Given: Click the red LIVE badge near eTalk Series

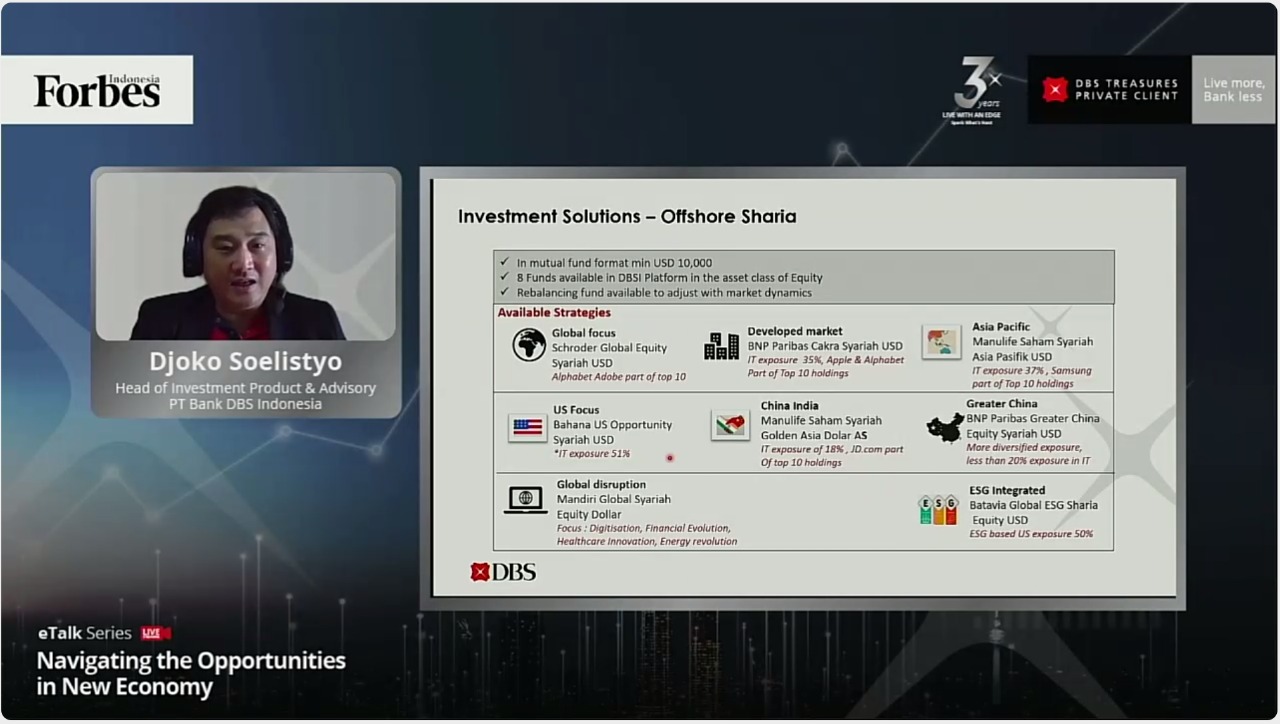Looking at the screenshot, I should pyautogui.click(x=155, y=633).
